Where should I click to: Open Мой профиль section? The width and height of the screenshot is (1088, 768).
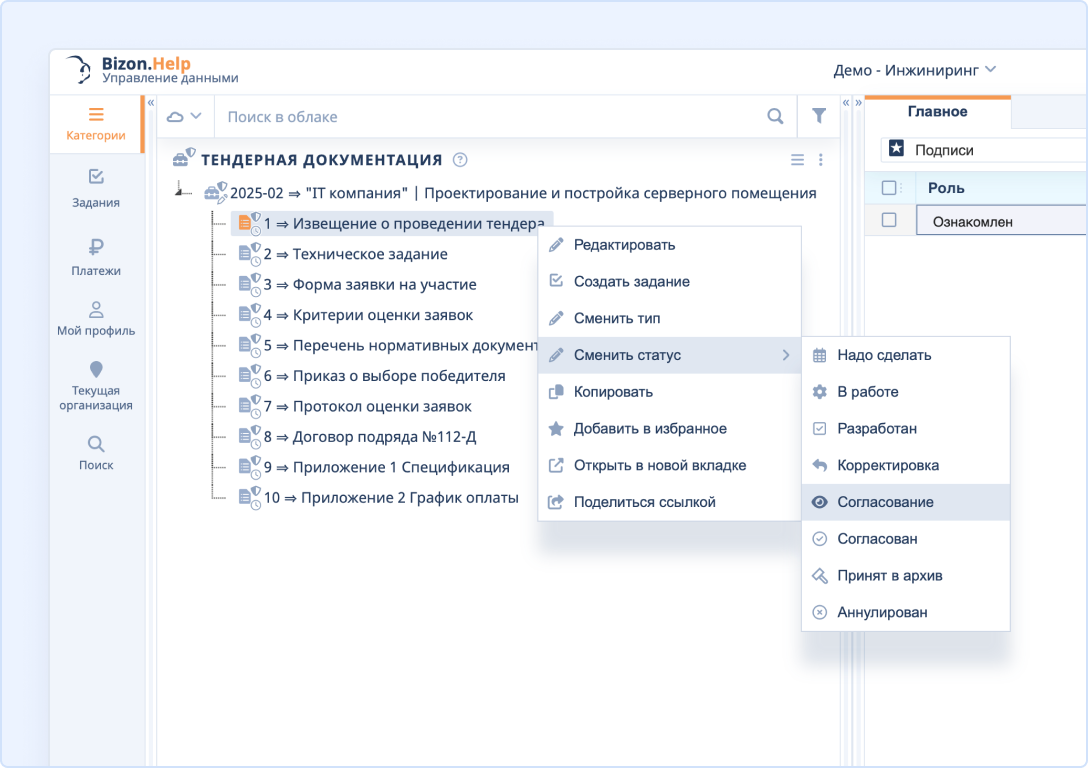pyautogui.click(x=95, y=322)
